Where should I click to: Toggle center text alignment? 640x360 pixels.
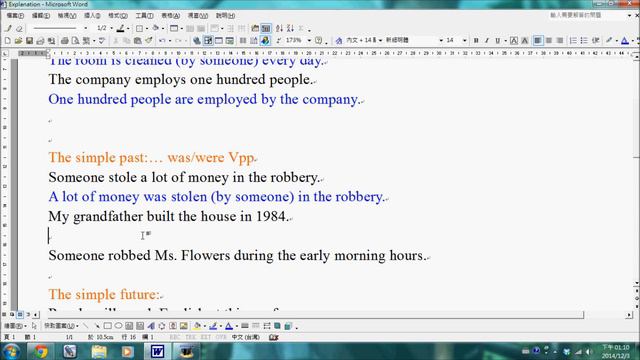(549, 40)
